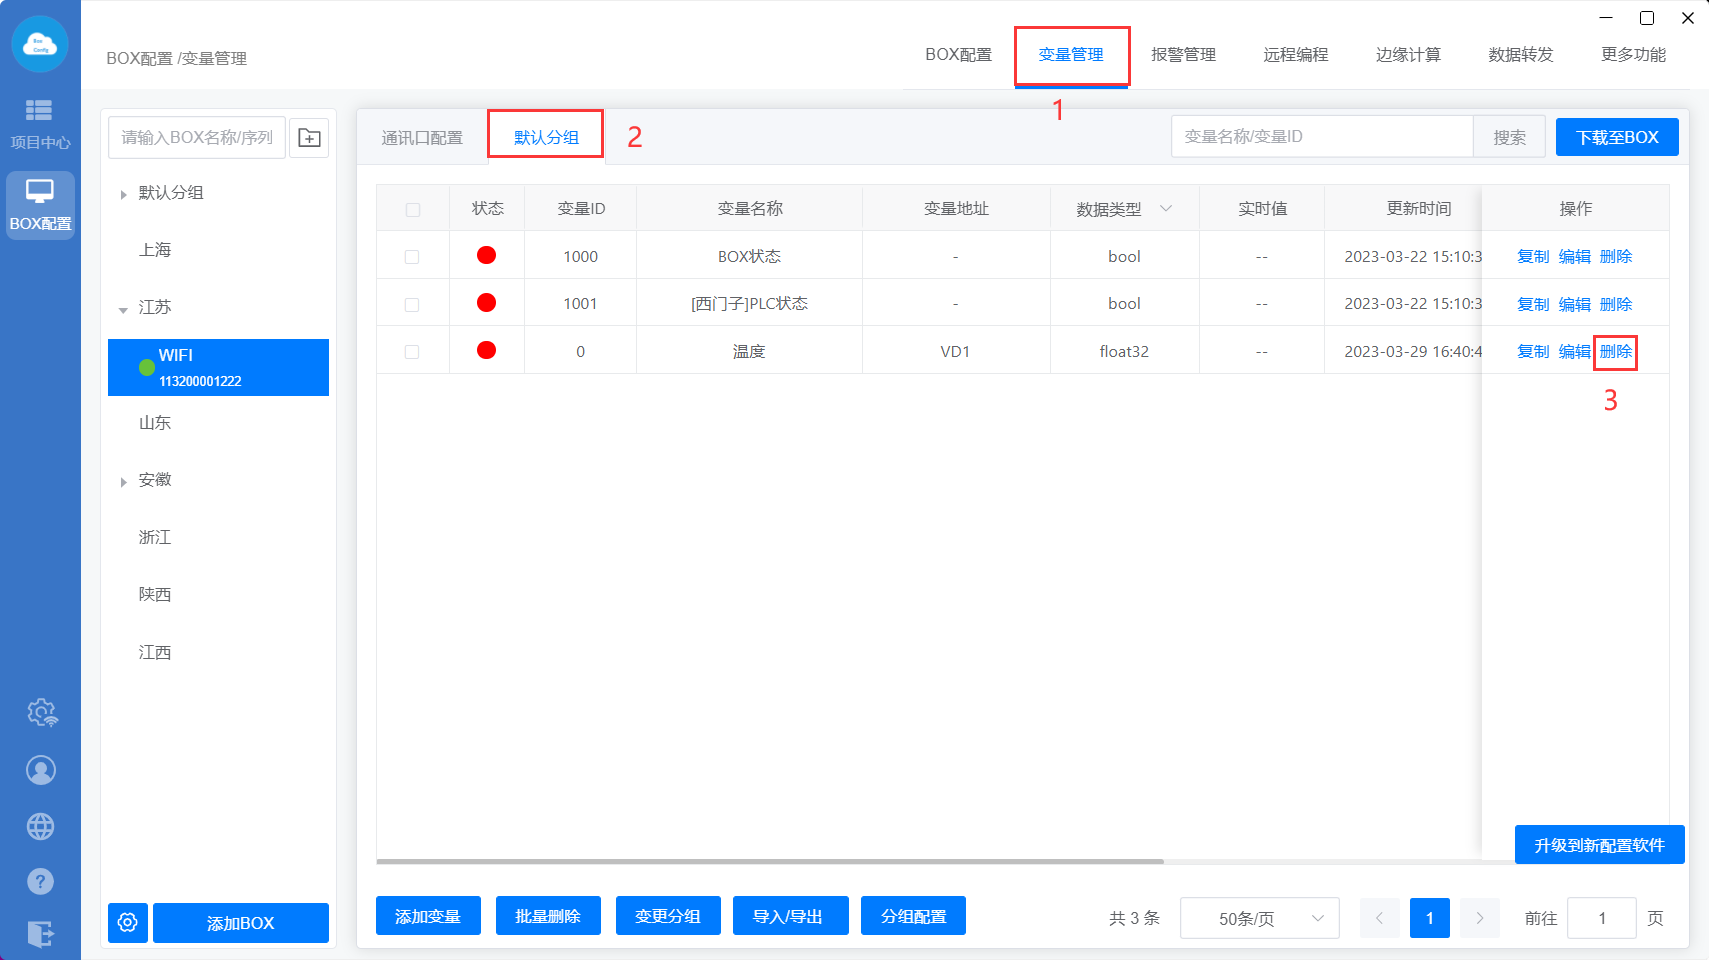Click the horizontal scrollbar under the table
The image size is (1709, 960).
pyautogui.click(x=770, y=861)
